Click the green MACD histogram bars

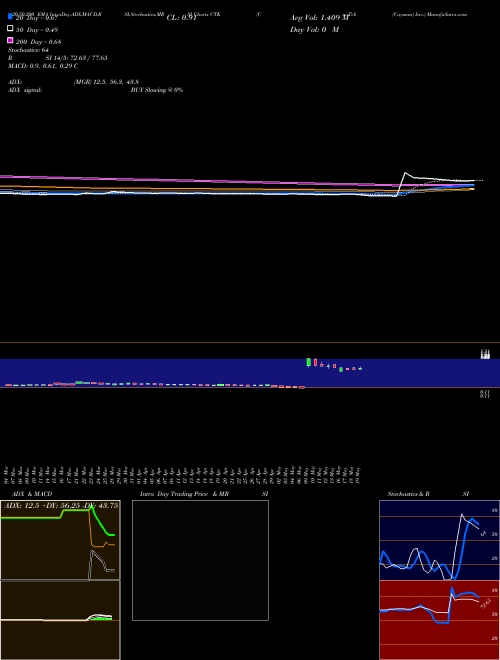101,618
